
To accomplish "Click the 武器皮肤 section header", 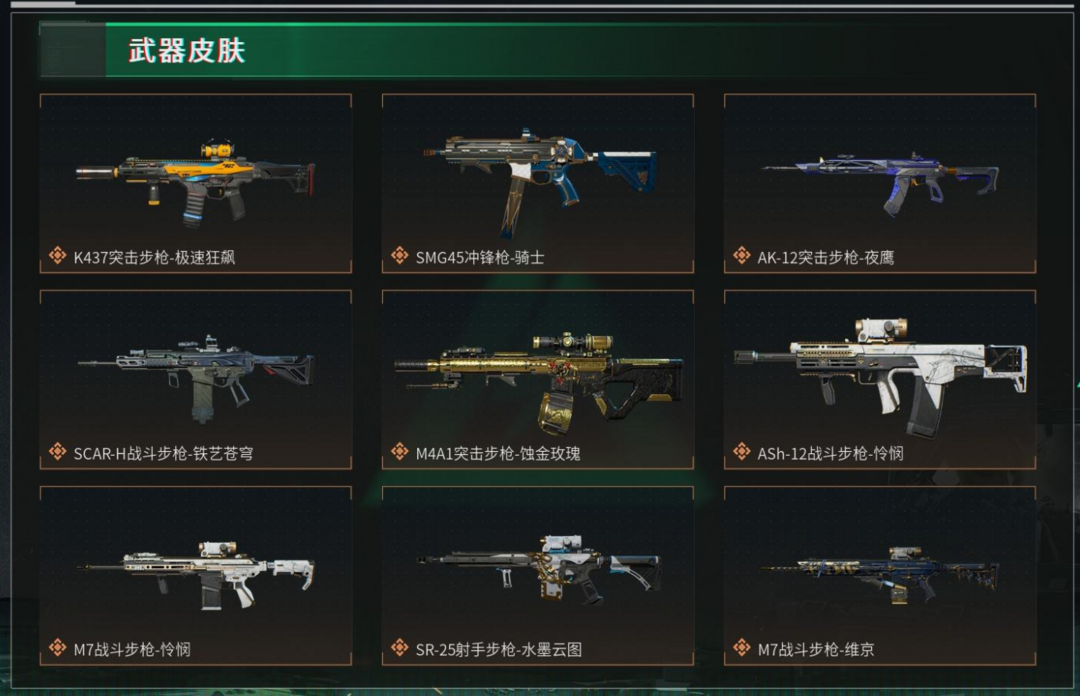I will point(187,51).
